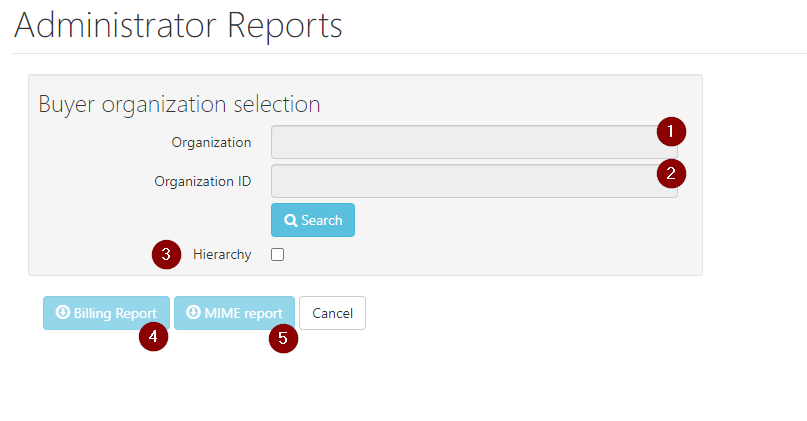Click the Buyer organization selection heading
807x421 pixels.
click(x=179, y=104)
